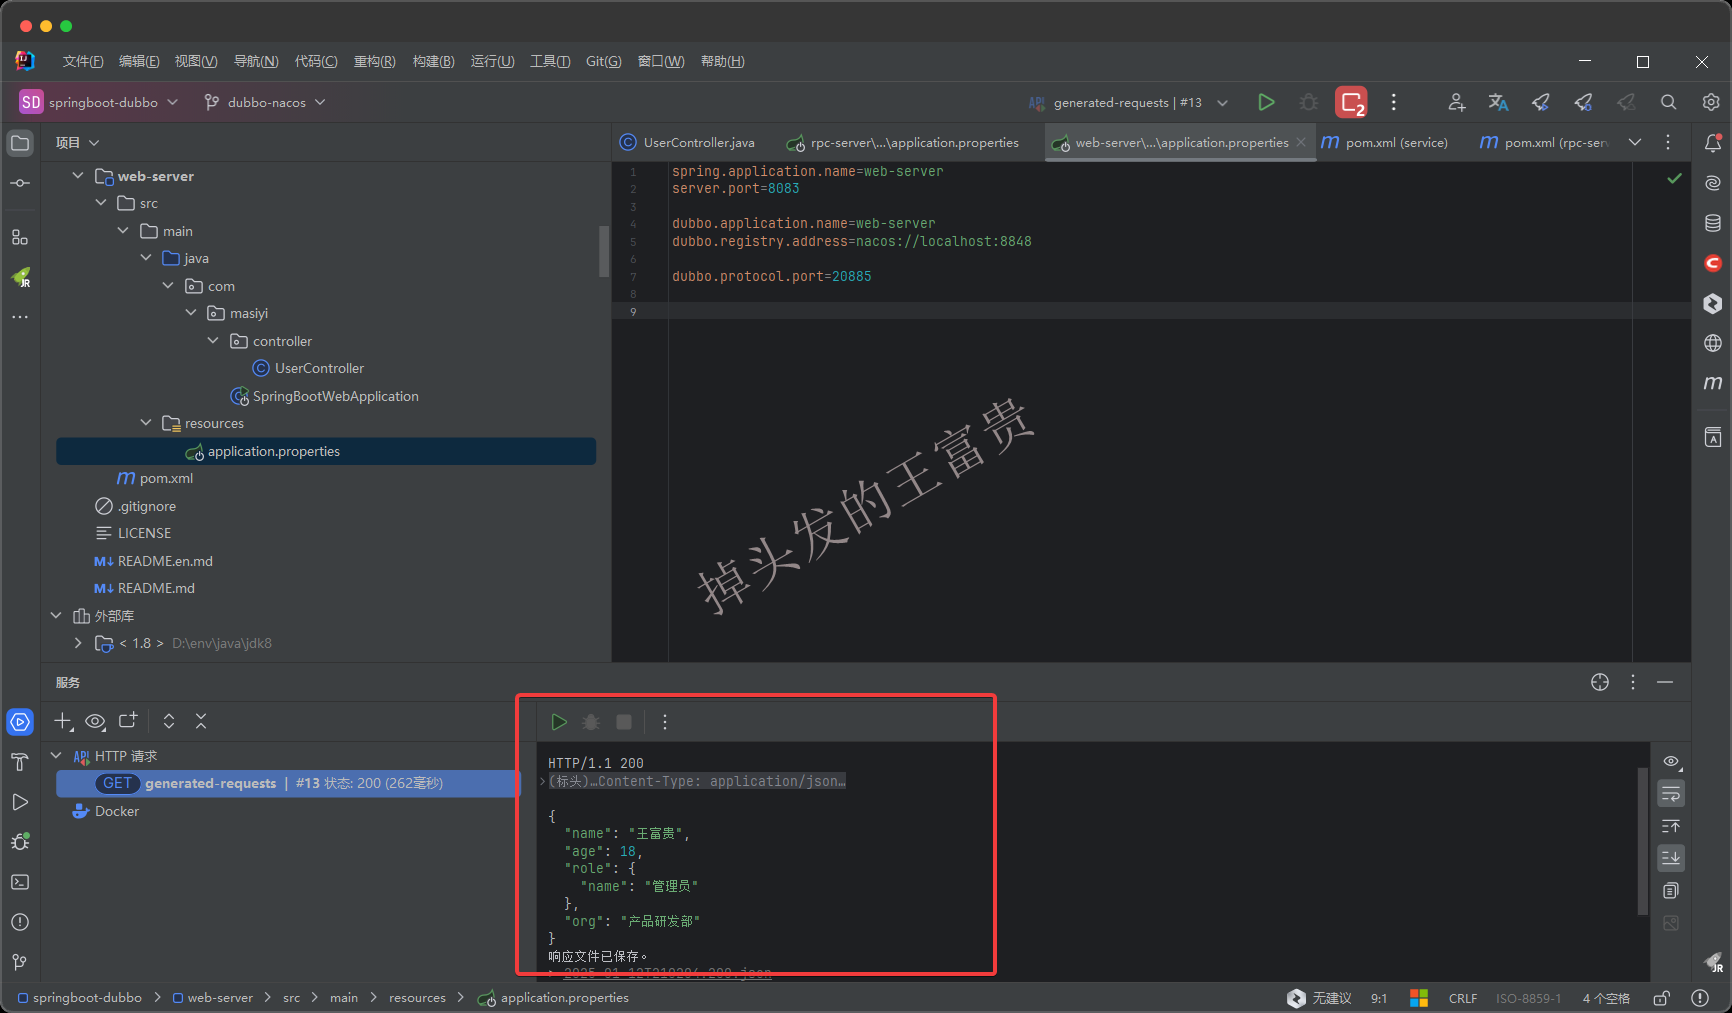The image size is (1732, 1013).
Task: Click the Translate icon in toolbar
Action: click(x=1498, y=102)
